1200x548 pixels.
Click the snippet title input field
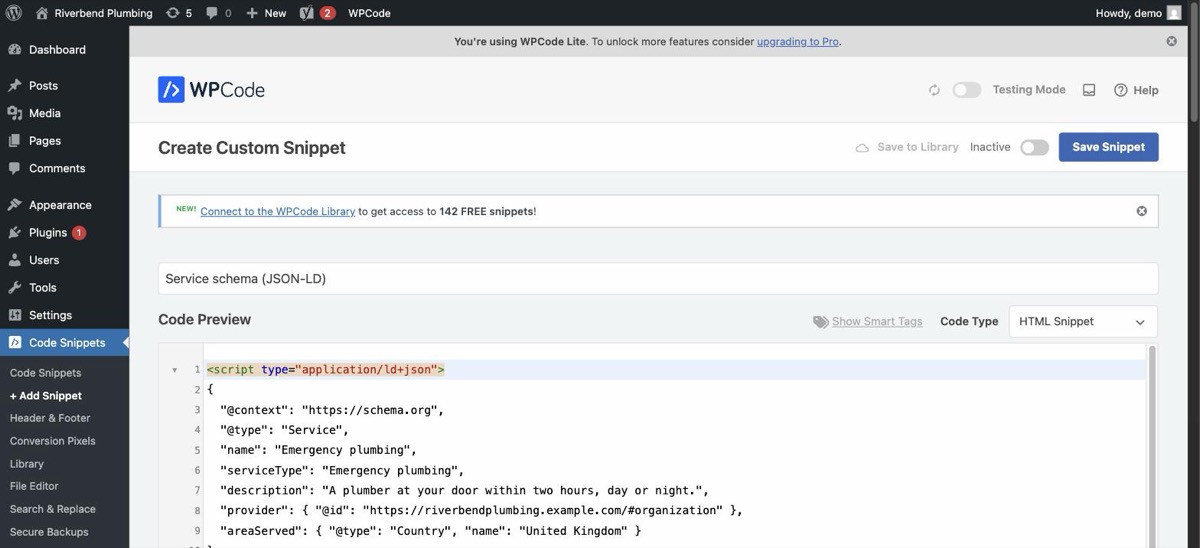[x=658, y=279]
